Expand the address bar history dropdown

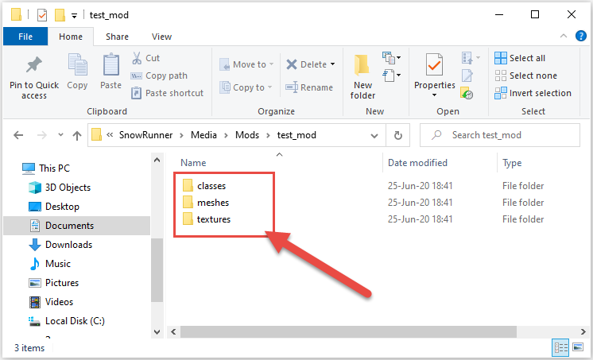(374, 135)
